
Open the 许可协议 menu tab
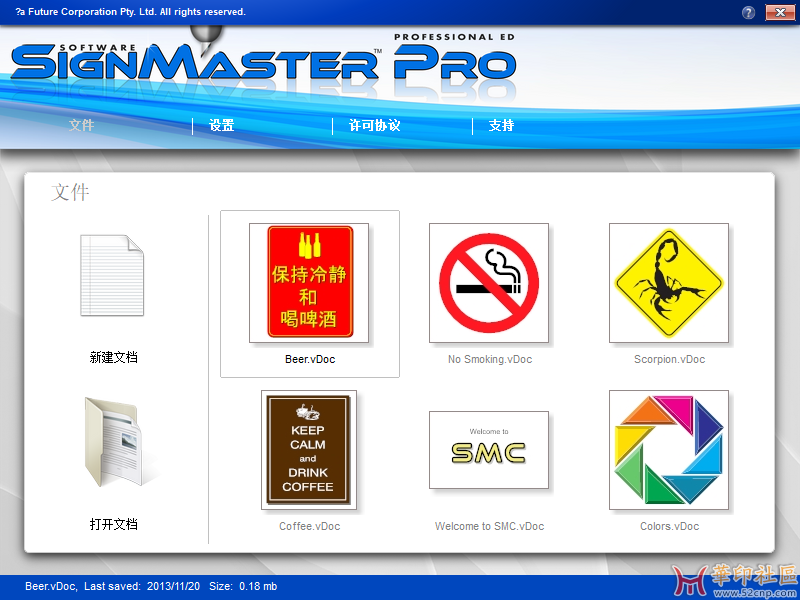click(x=374, y=125)
